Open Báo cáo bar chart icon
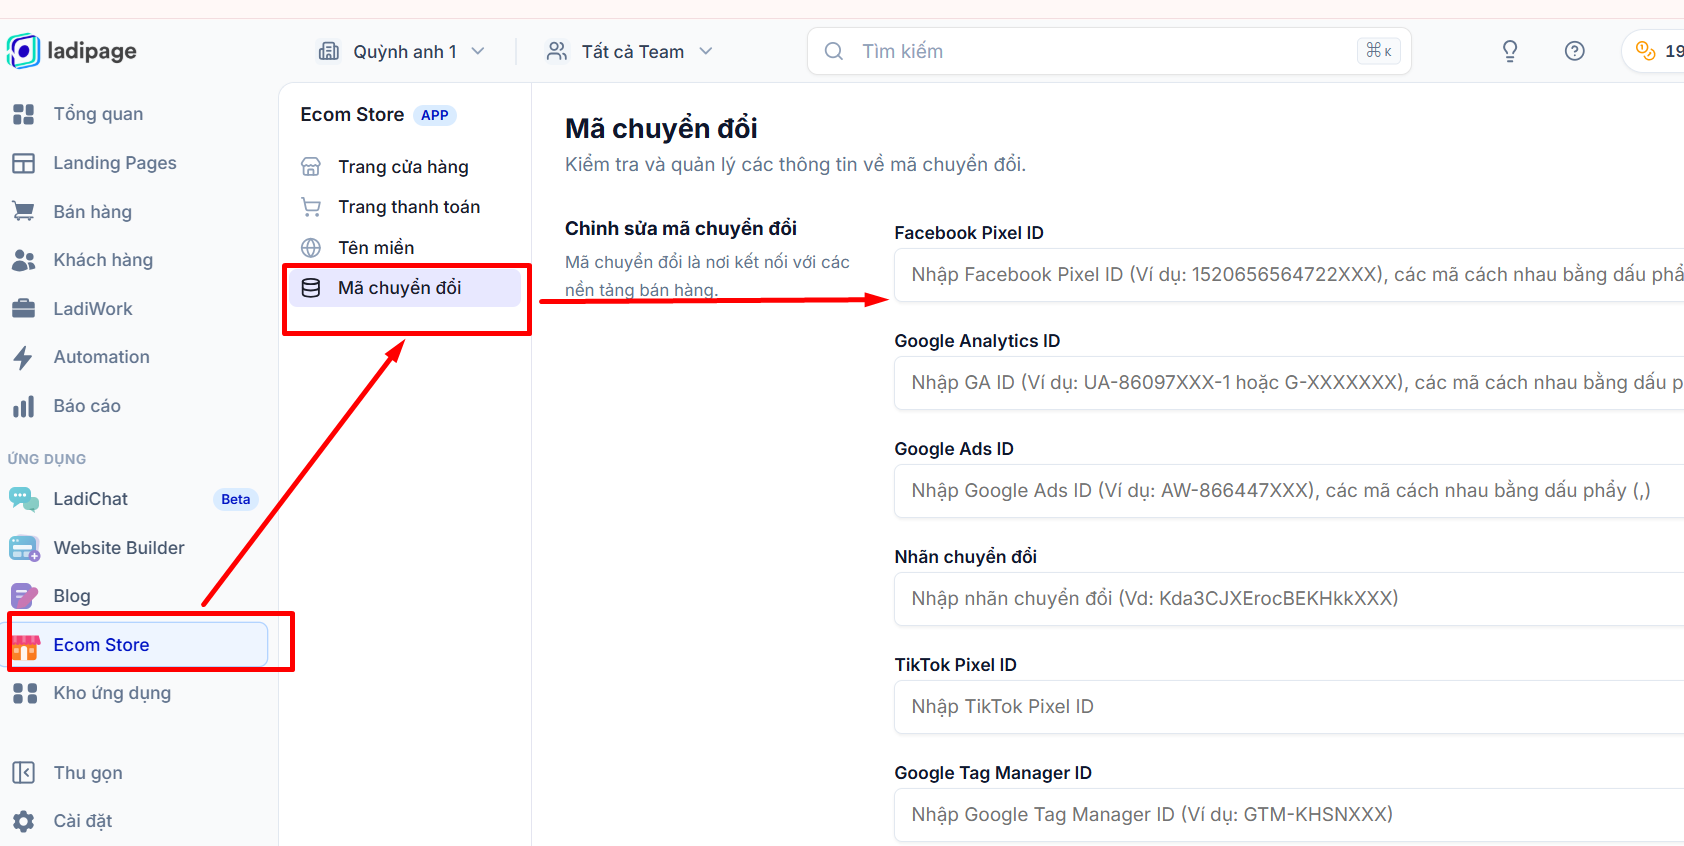The image size is (1684, 846). click(x=24, y=406)
